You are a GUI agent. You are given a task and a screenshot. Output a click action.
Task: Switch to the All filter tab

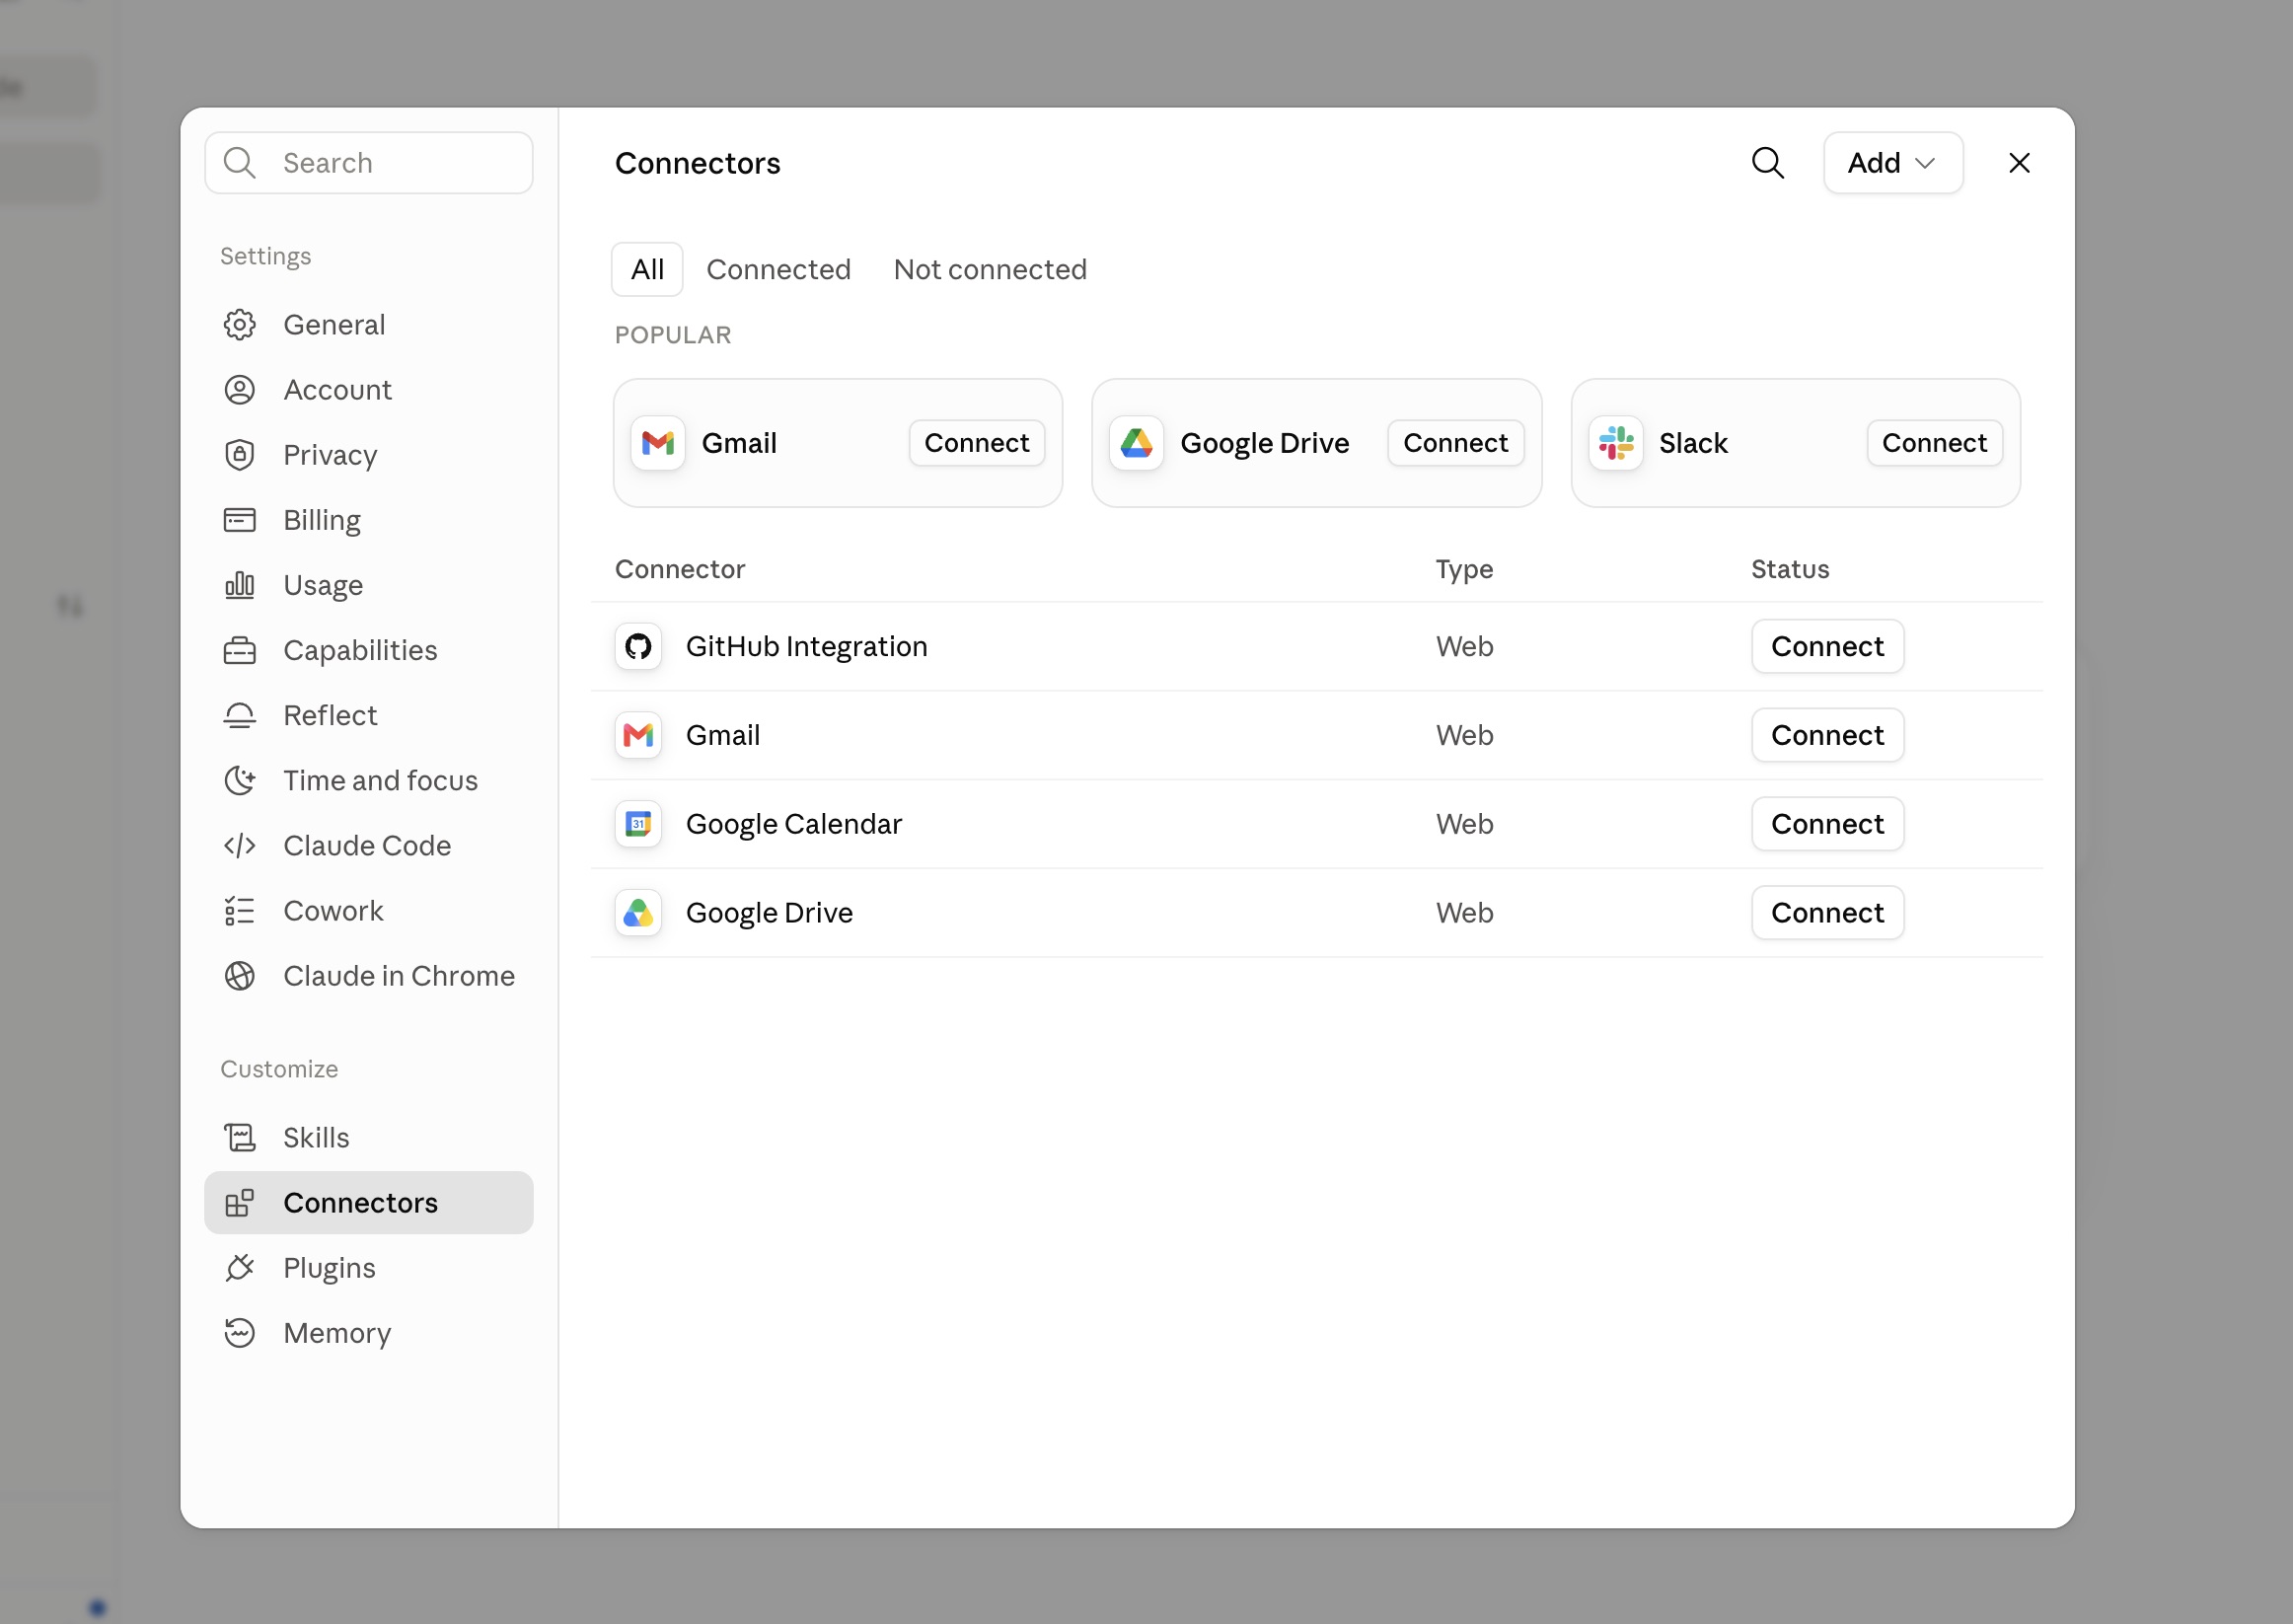(647, 270)
